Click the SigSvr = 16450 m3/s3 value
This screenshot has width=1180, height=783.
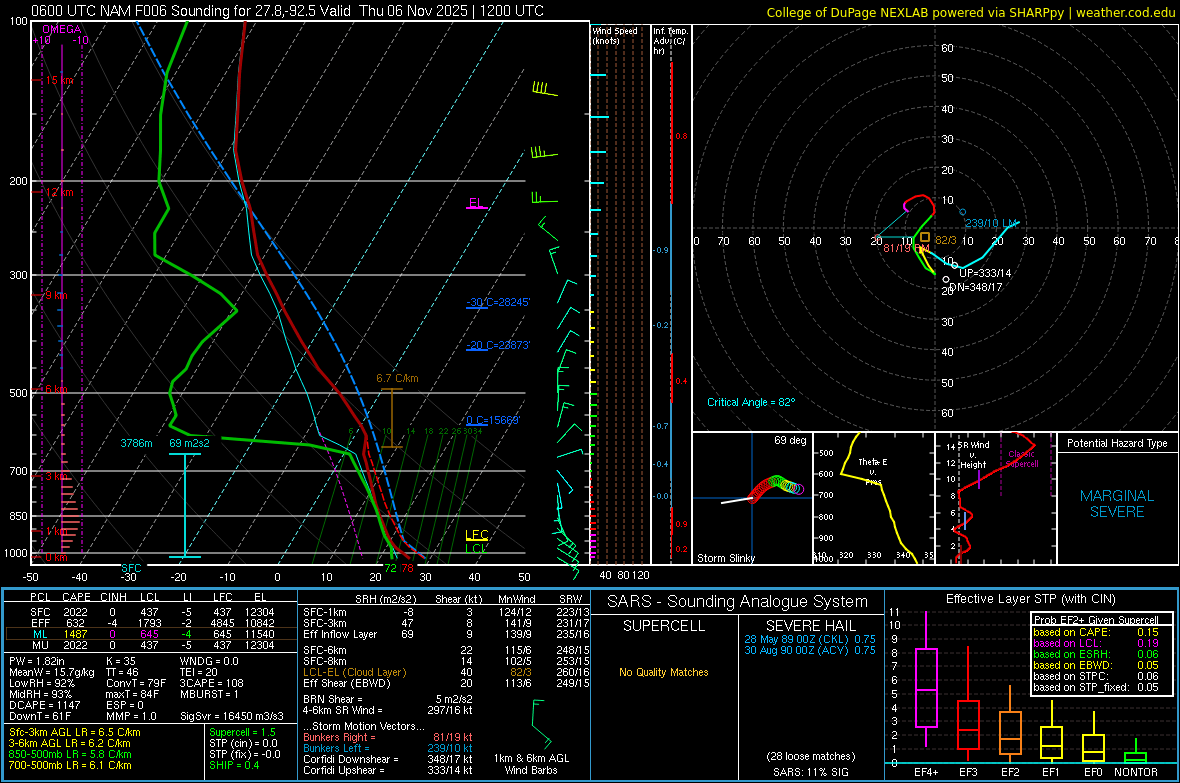[232, 716]
